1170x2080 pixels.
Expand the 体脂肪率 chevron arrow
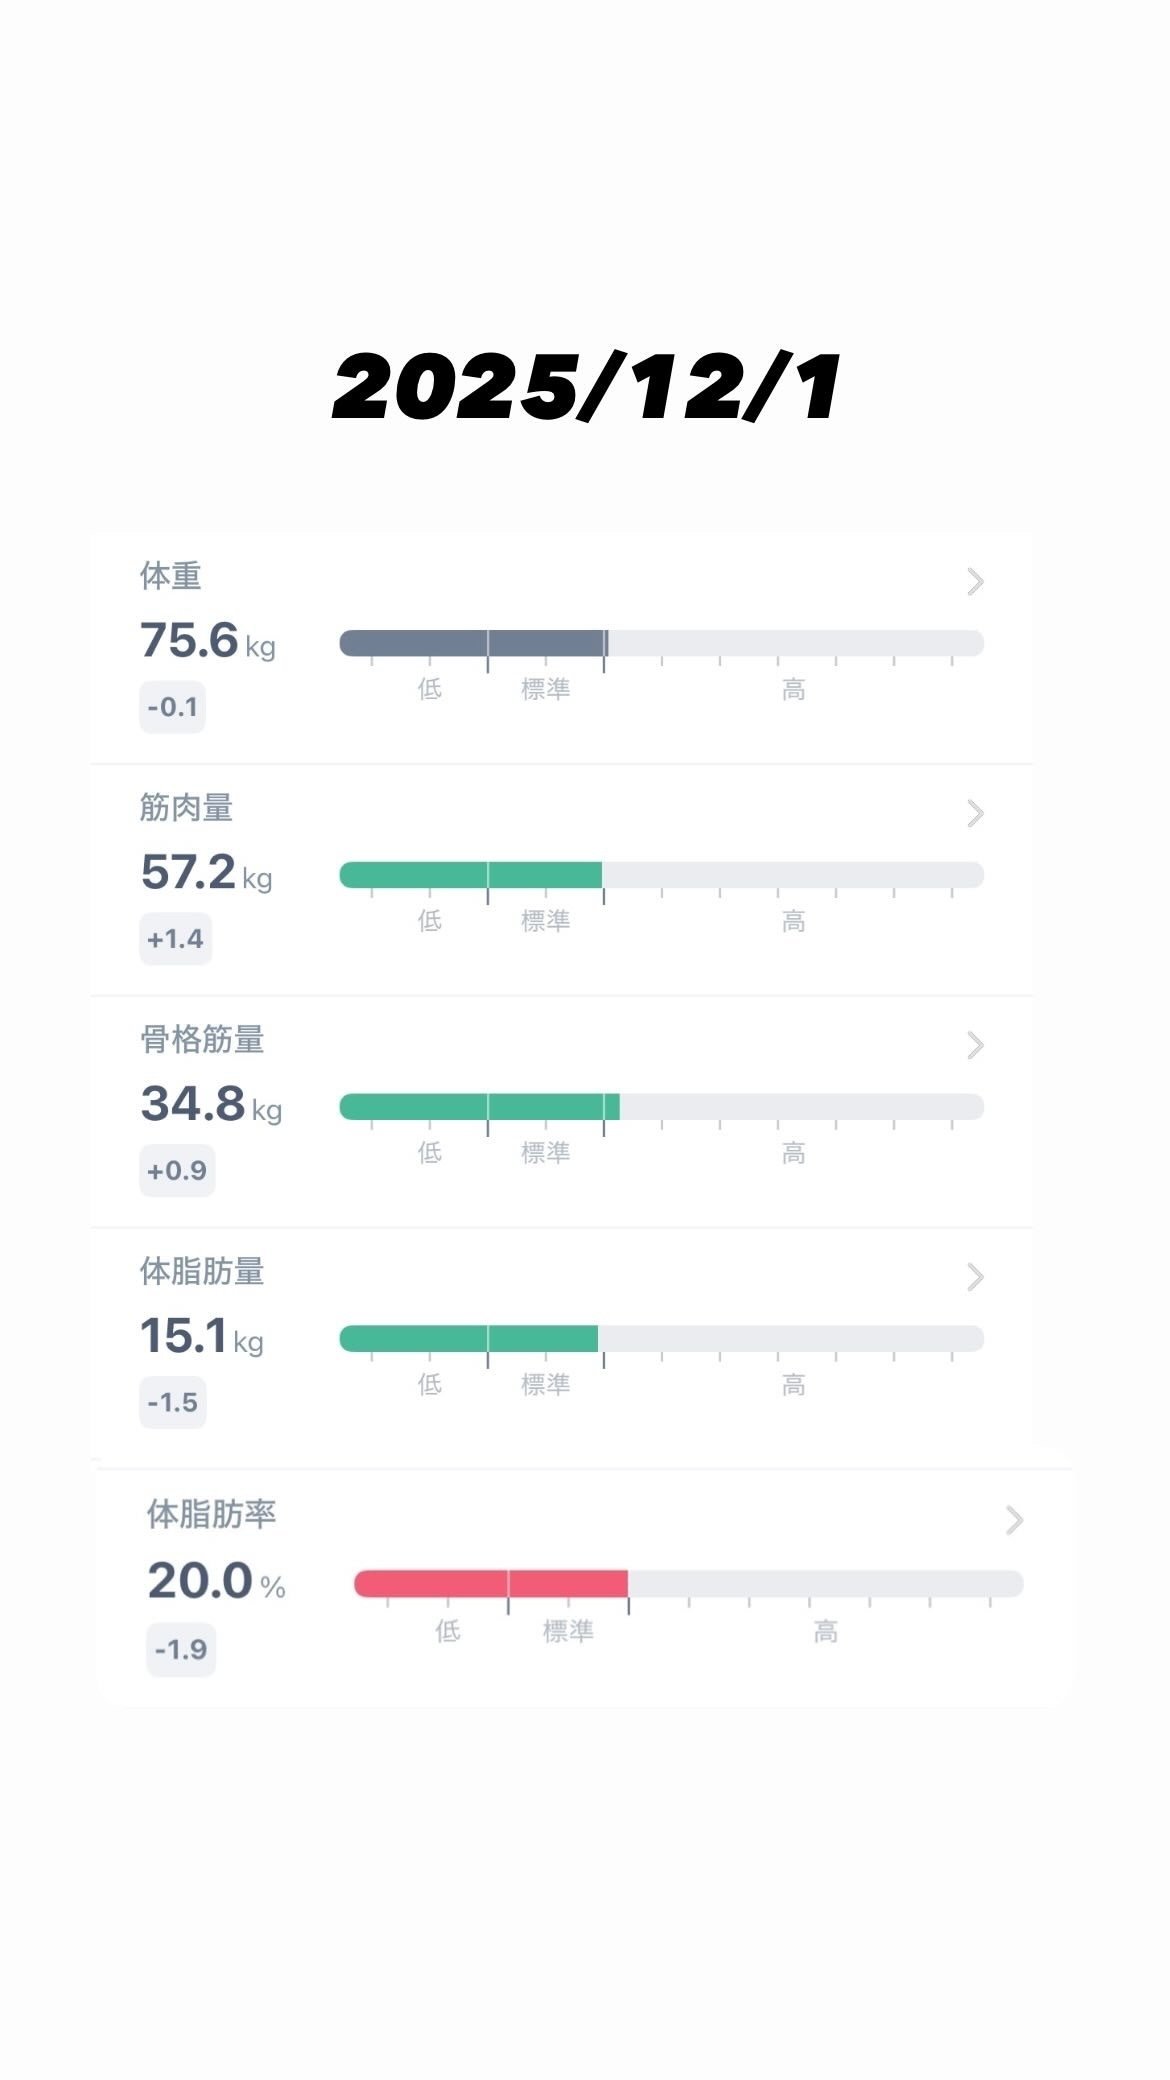click(x=1014, y=1520)
